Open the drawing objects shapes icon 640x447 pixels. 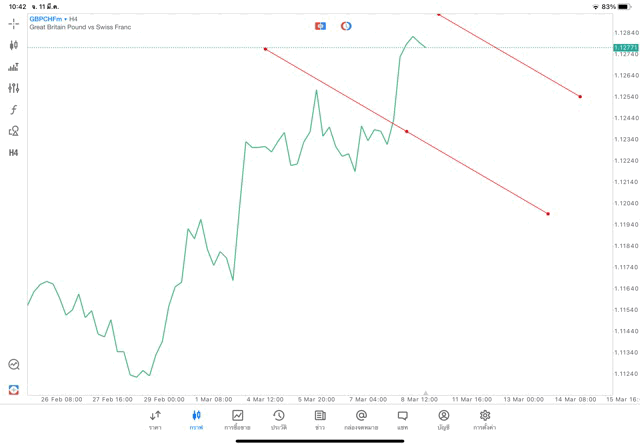point(14,131)
